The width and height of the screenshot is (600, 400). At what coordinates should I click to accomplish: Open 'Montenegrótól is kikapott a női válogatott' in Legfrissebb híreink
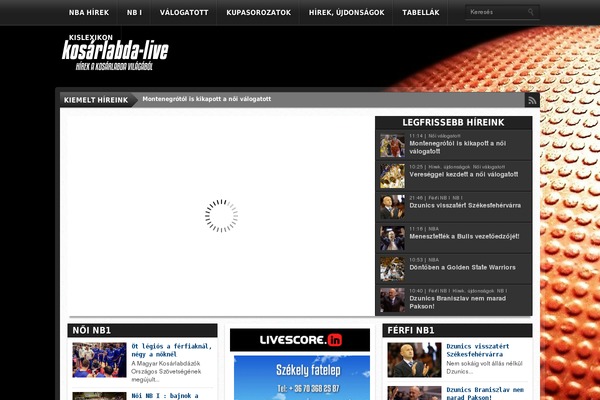pos(458,147)
